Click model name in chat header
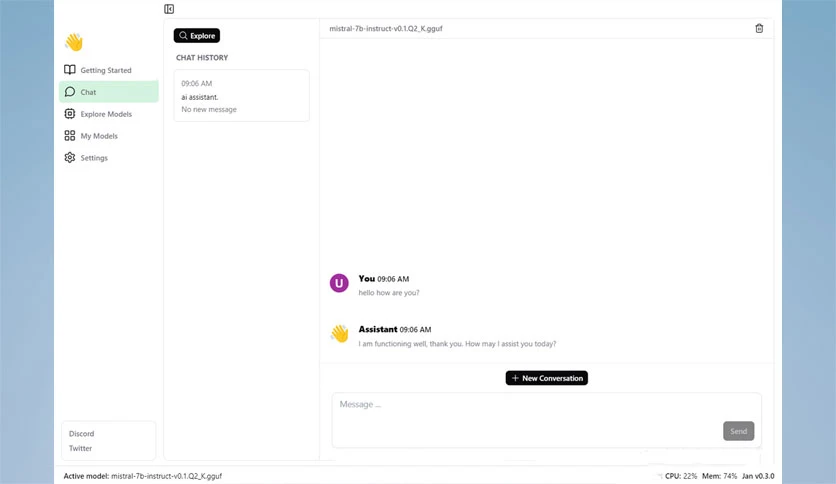This screenshot has height=484, width=836. (386, 29)
